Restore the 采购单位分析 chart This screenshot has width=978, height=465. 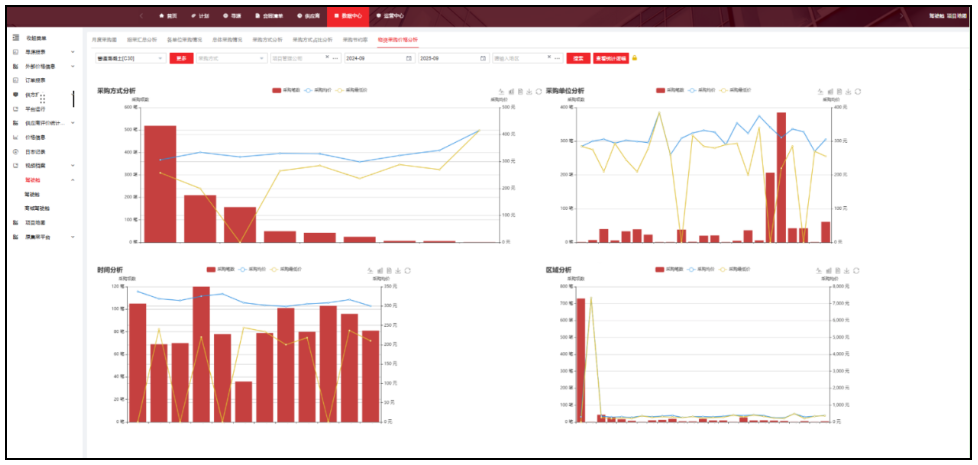click(x=858, y=91)
